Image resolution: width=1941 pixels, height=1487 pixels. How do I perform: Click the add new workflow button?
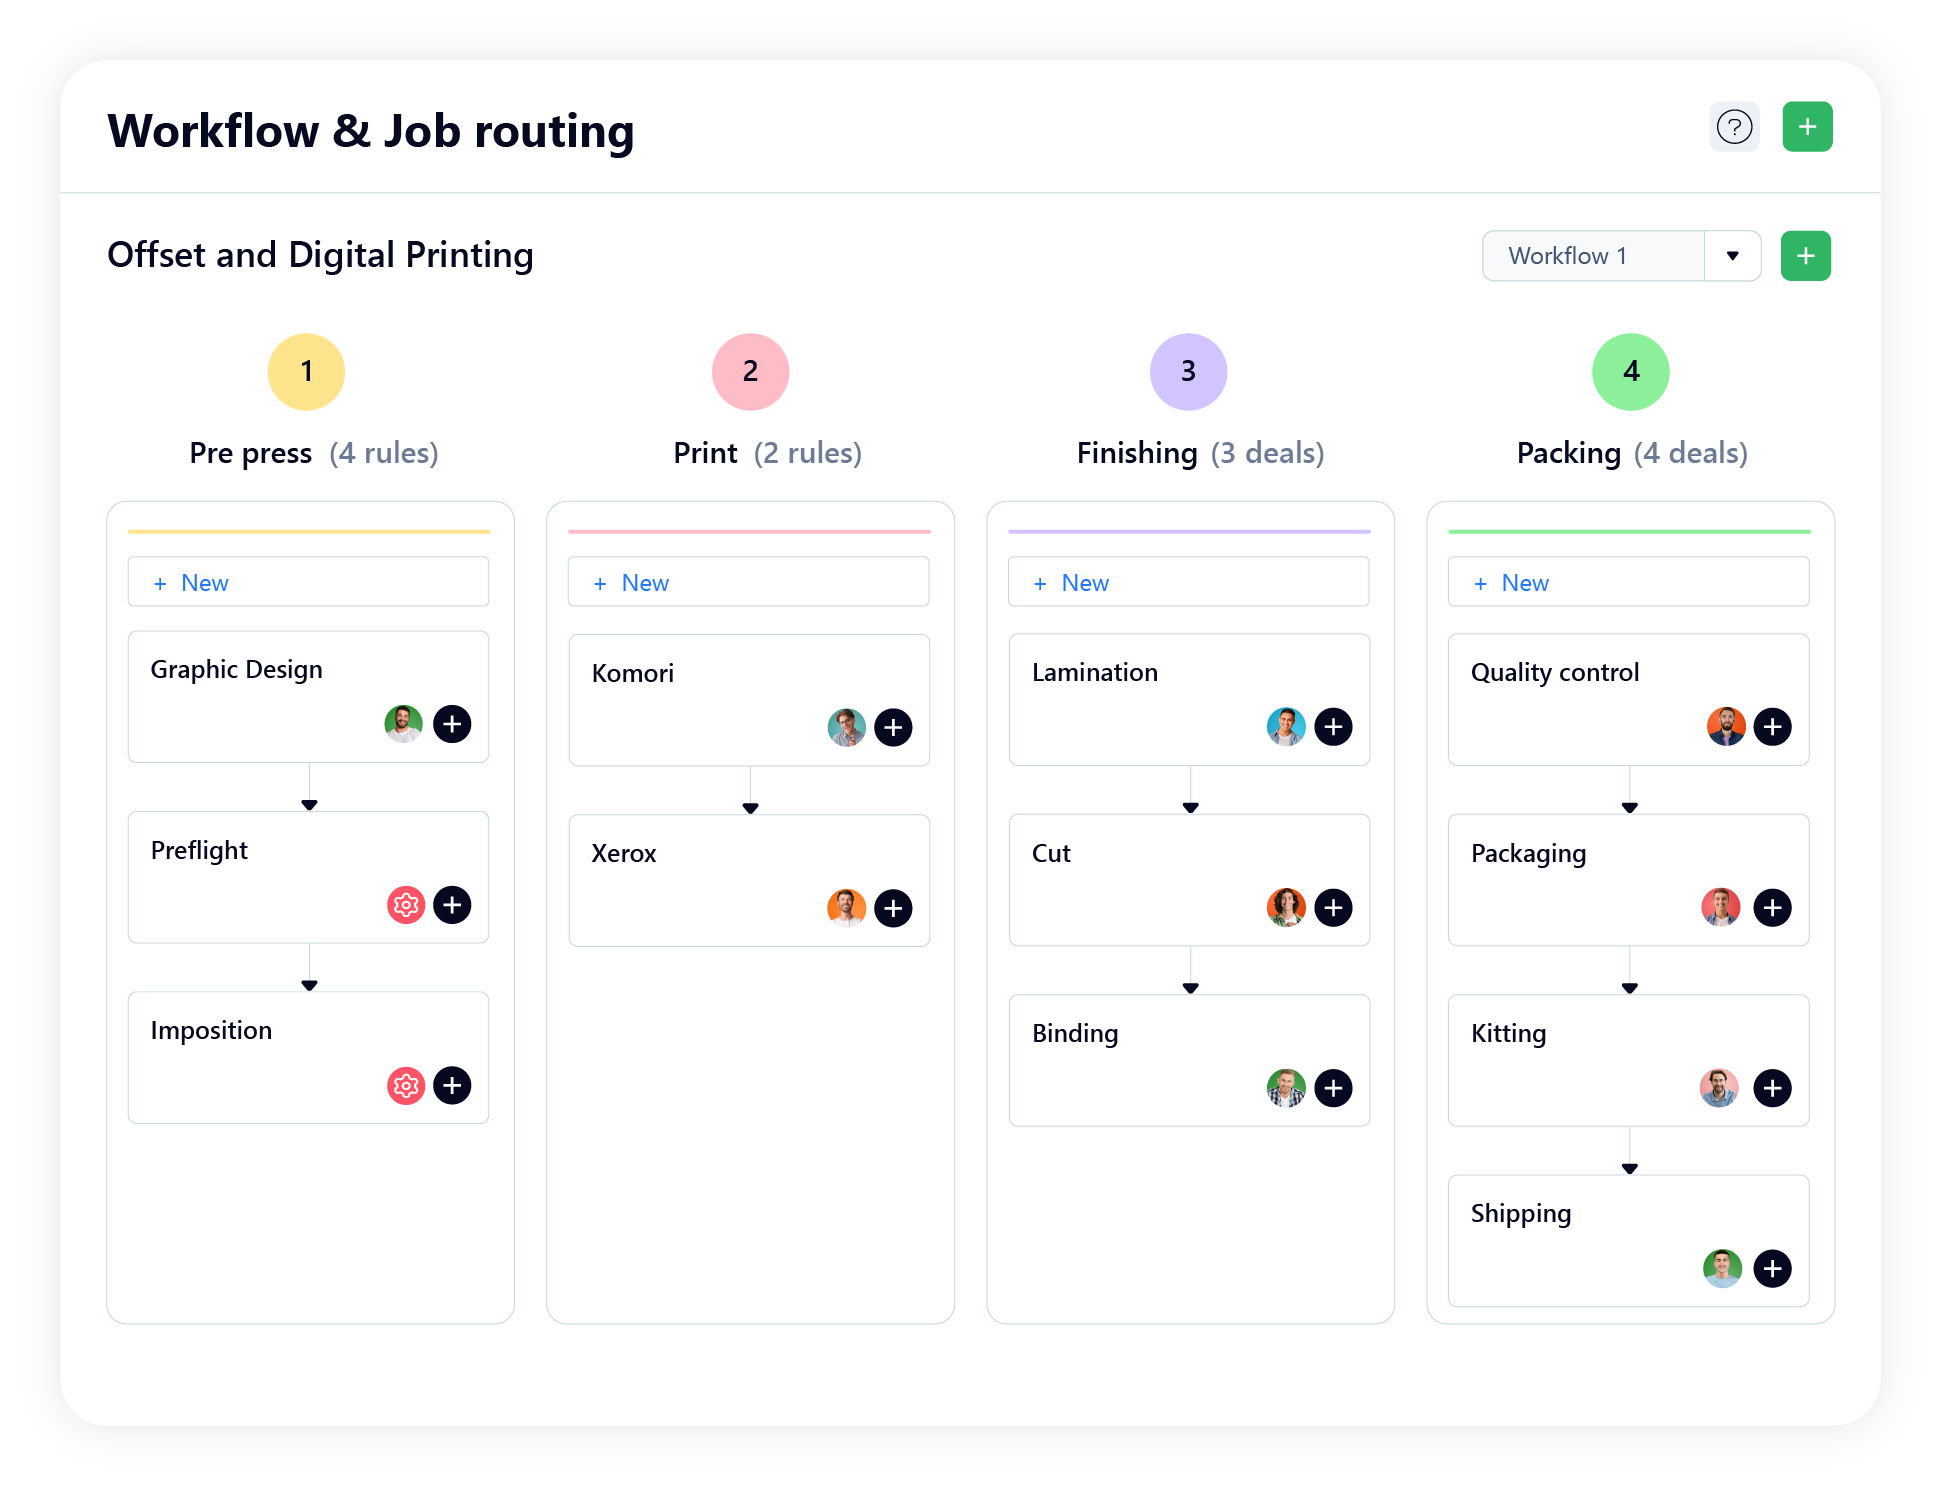(x=1807, y=256)
